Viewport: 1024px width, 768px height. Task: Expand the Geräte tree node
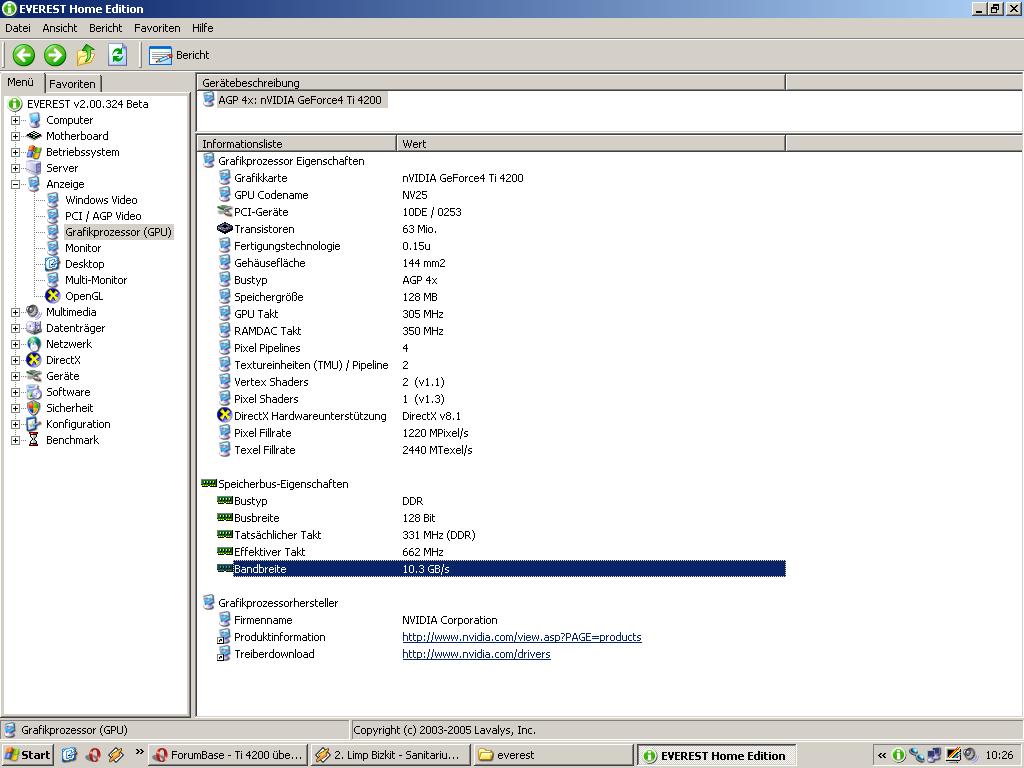[16, 376]
